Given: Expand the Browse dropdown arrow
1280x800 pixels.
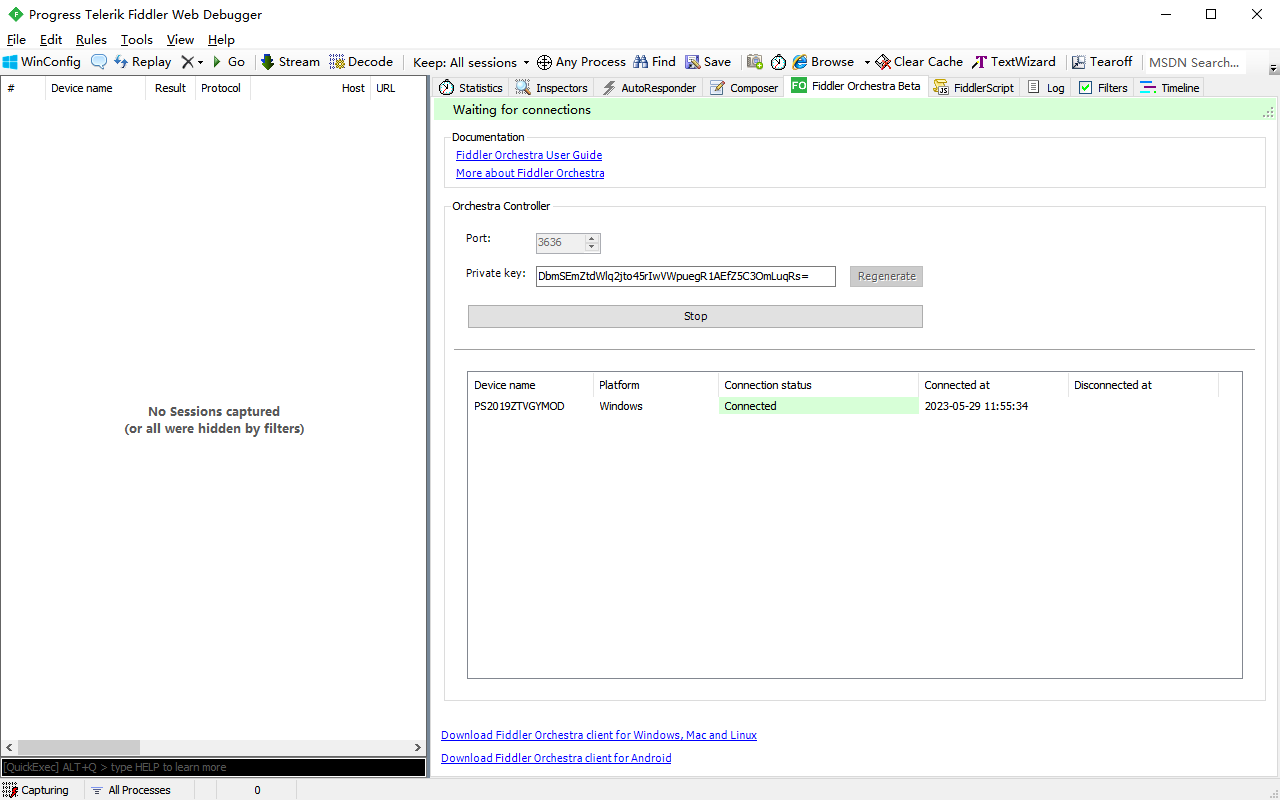Looking at the screenshot, I should [867, 62].
